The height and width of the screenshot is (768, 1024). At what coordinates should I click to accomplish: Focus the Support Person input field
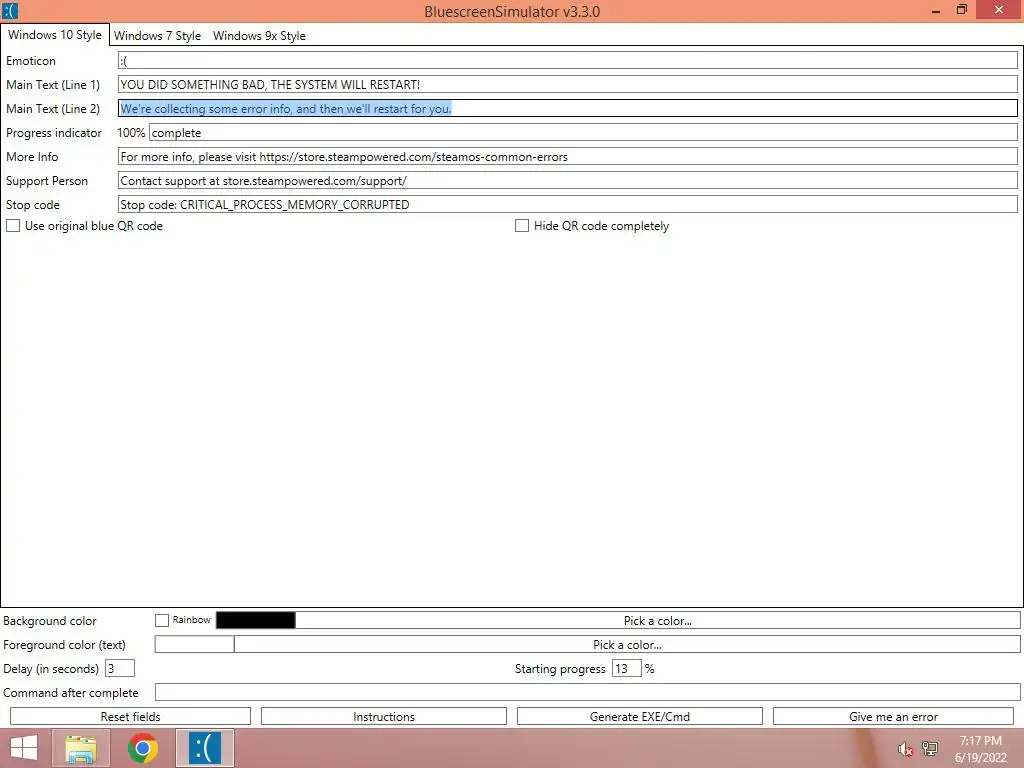pos(568,181)
